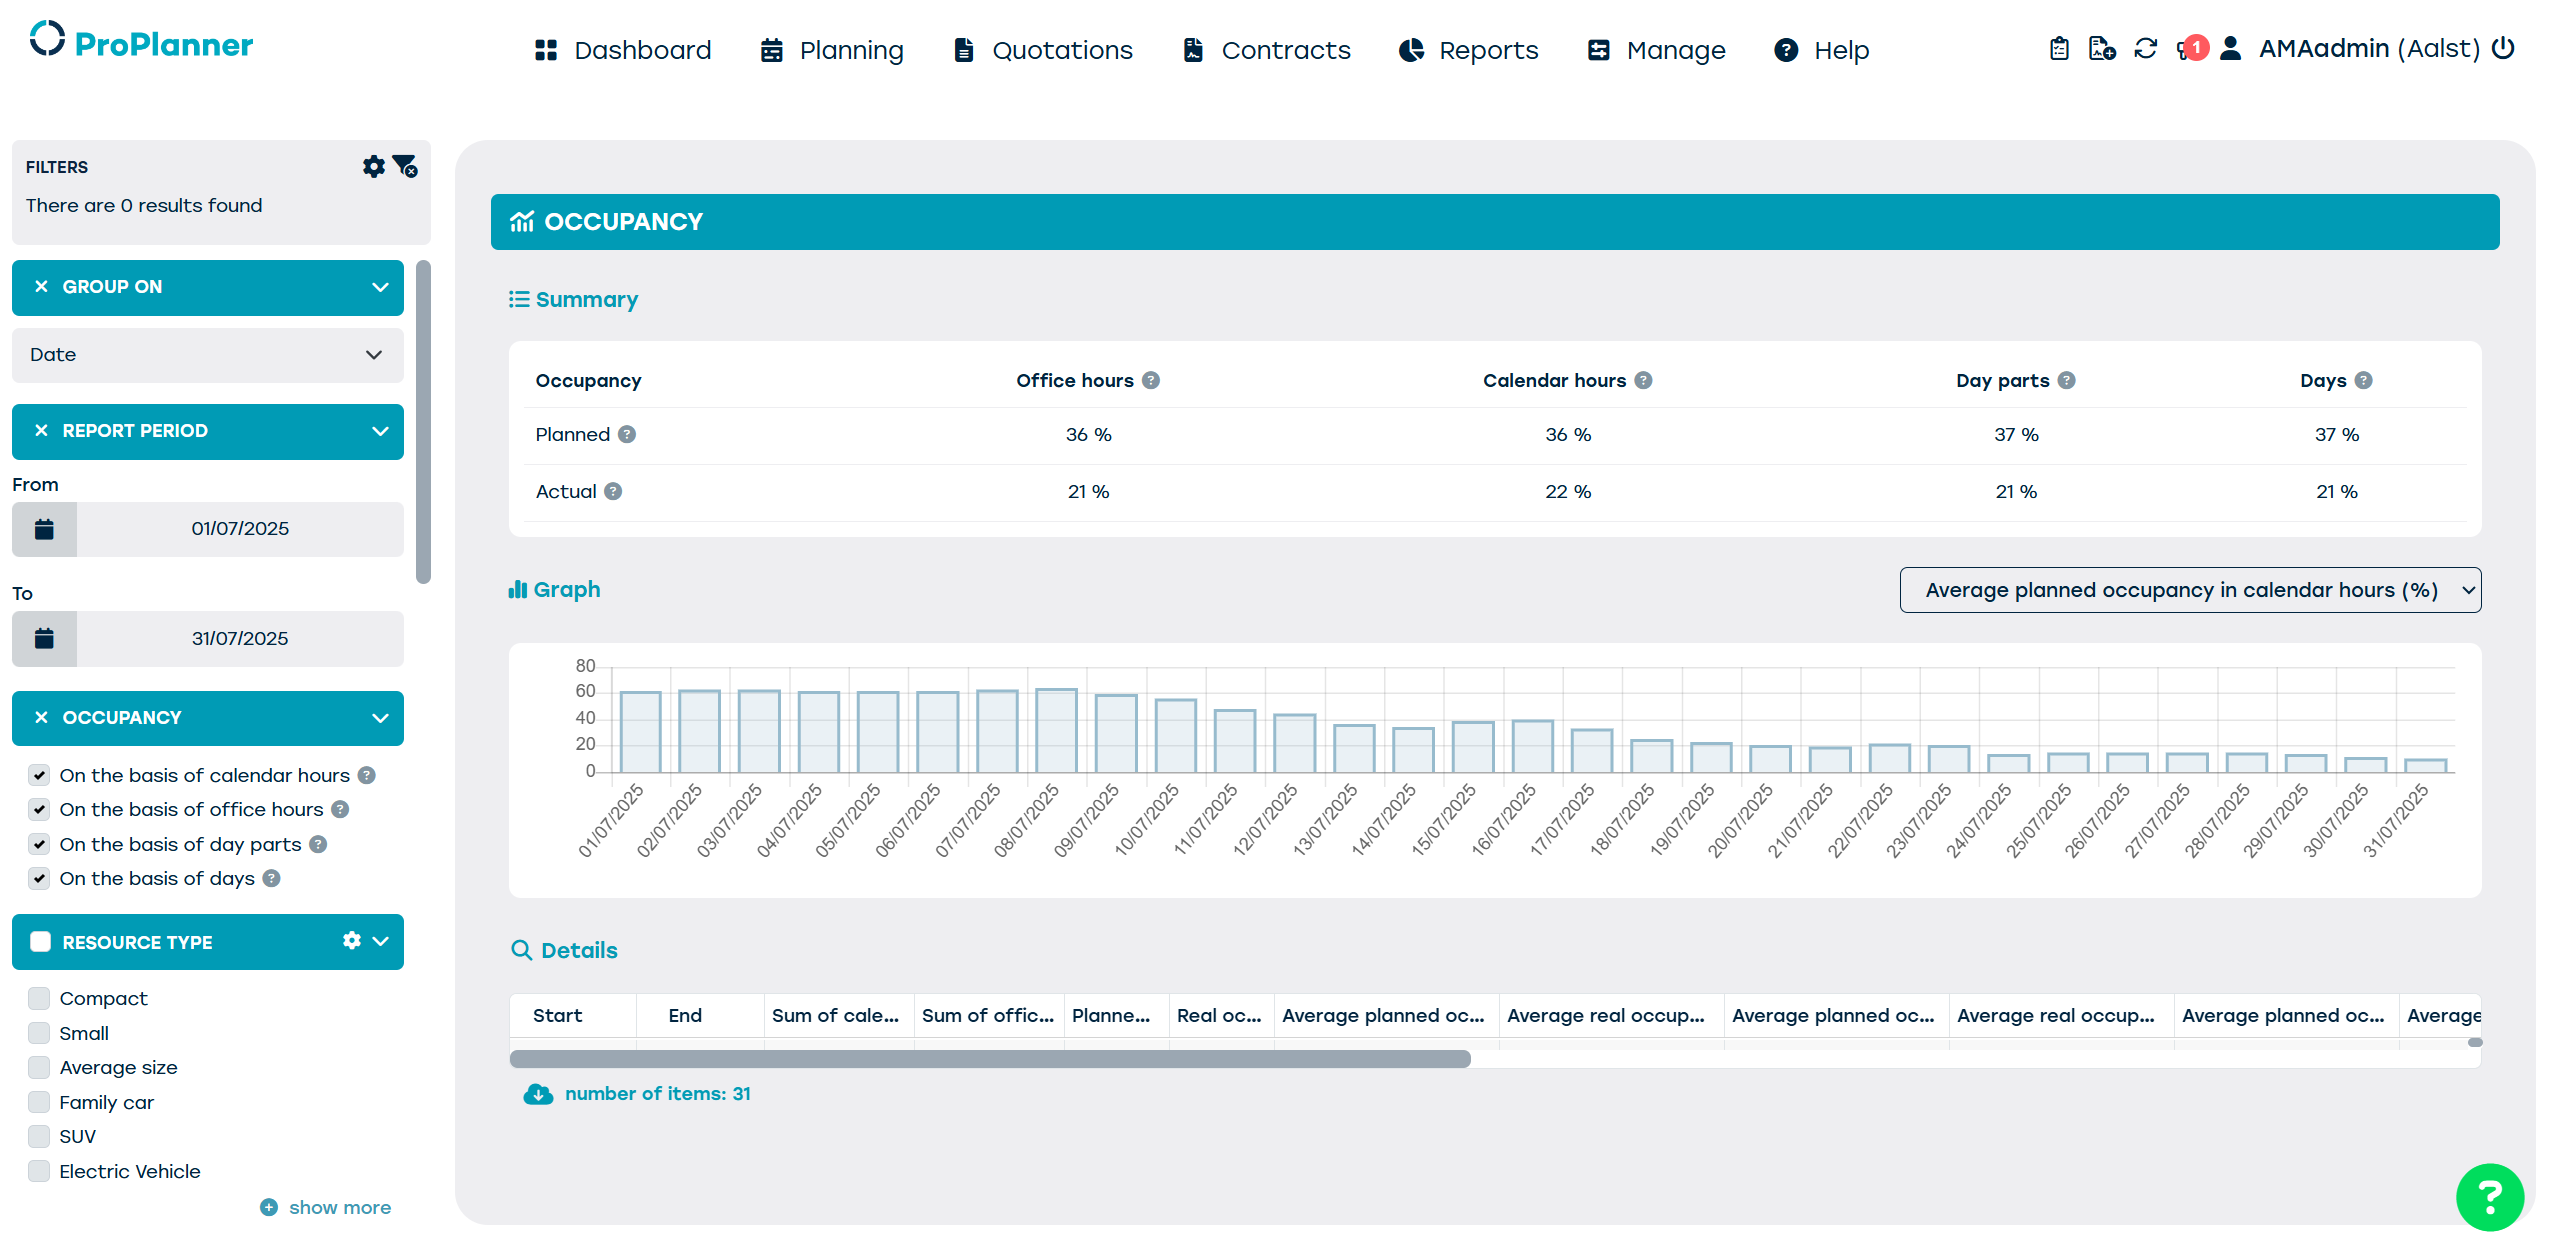This screenshot has height=1251, width=2550.
Task: Open the Date group-on dropdown
Action: [207, 355]
